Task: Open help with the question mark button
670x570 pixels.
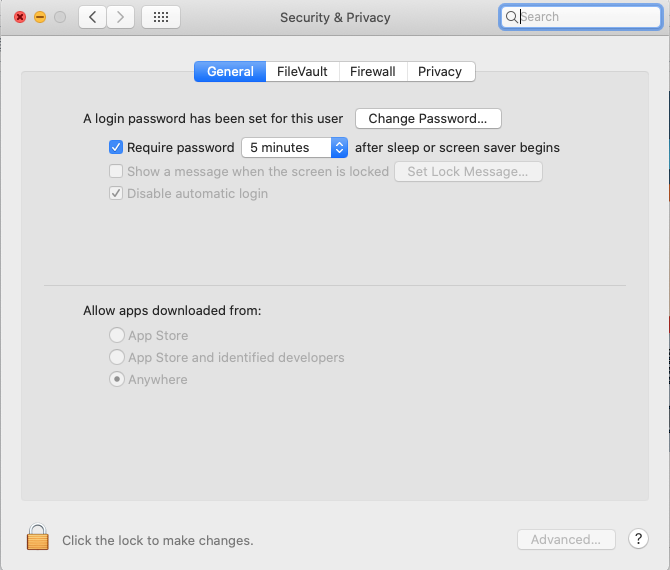Action: pyautogui.click(x=638, y=539)
